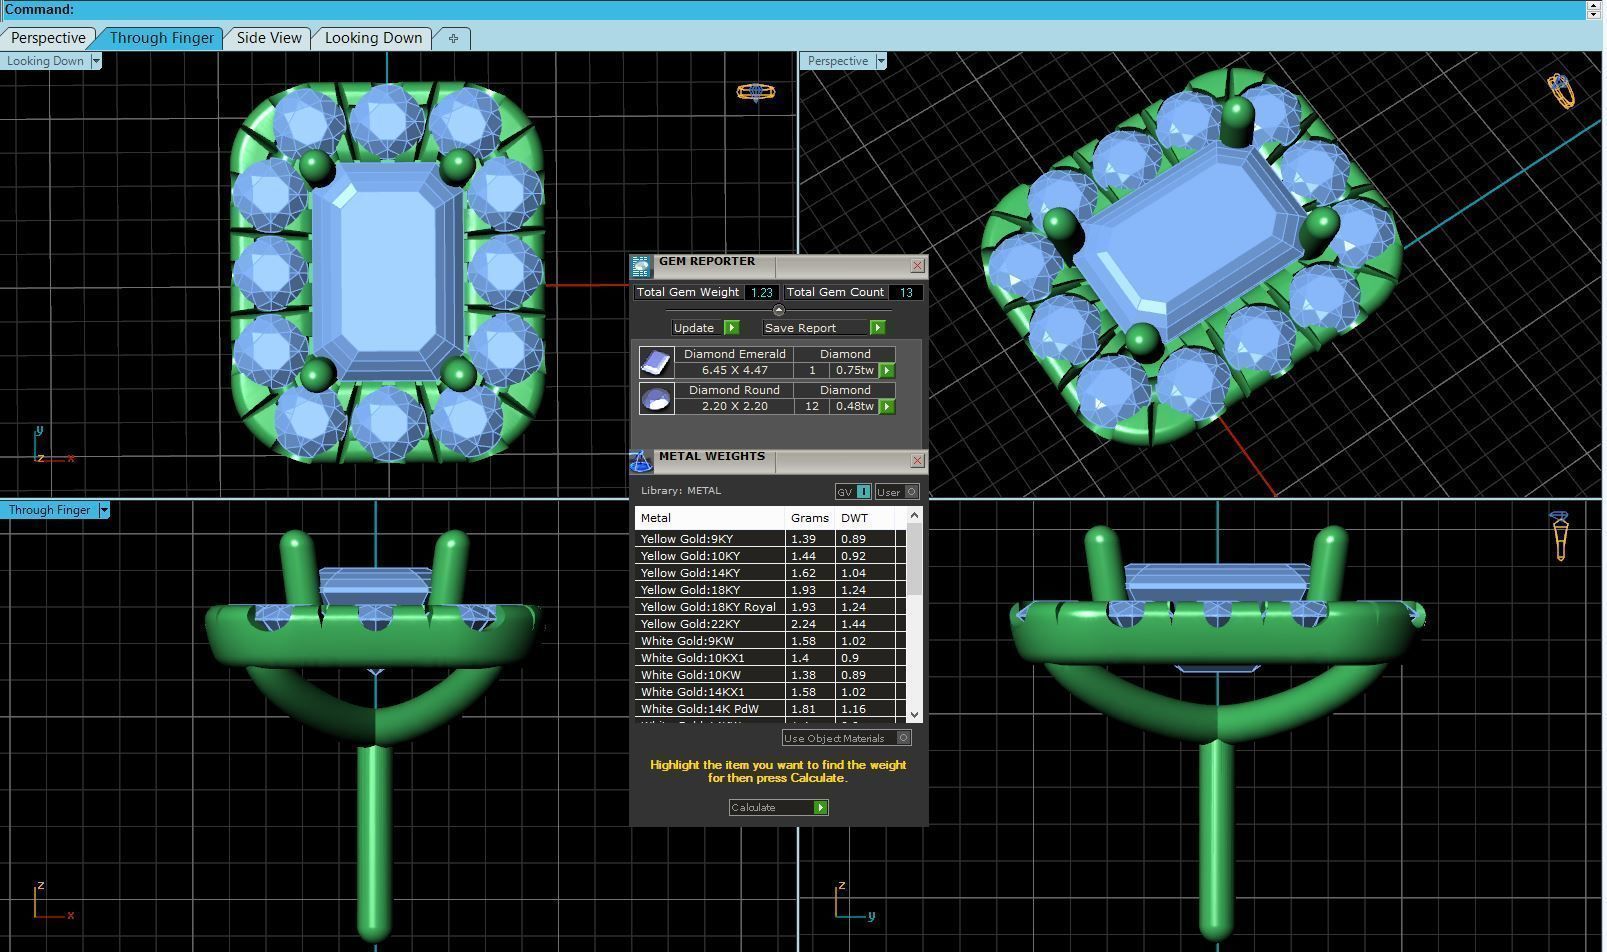
Task: Click metal list up arrow
Action: click(914, 515)
